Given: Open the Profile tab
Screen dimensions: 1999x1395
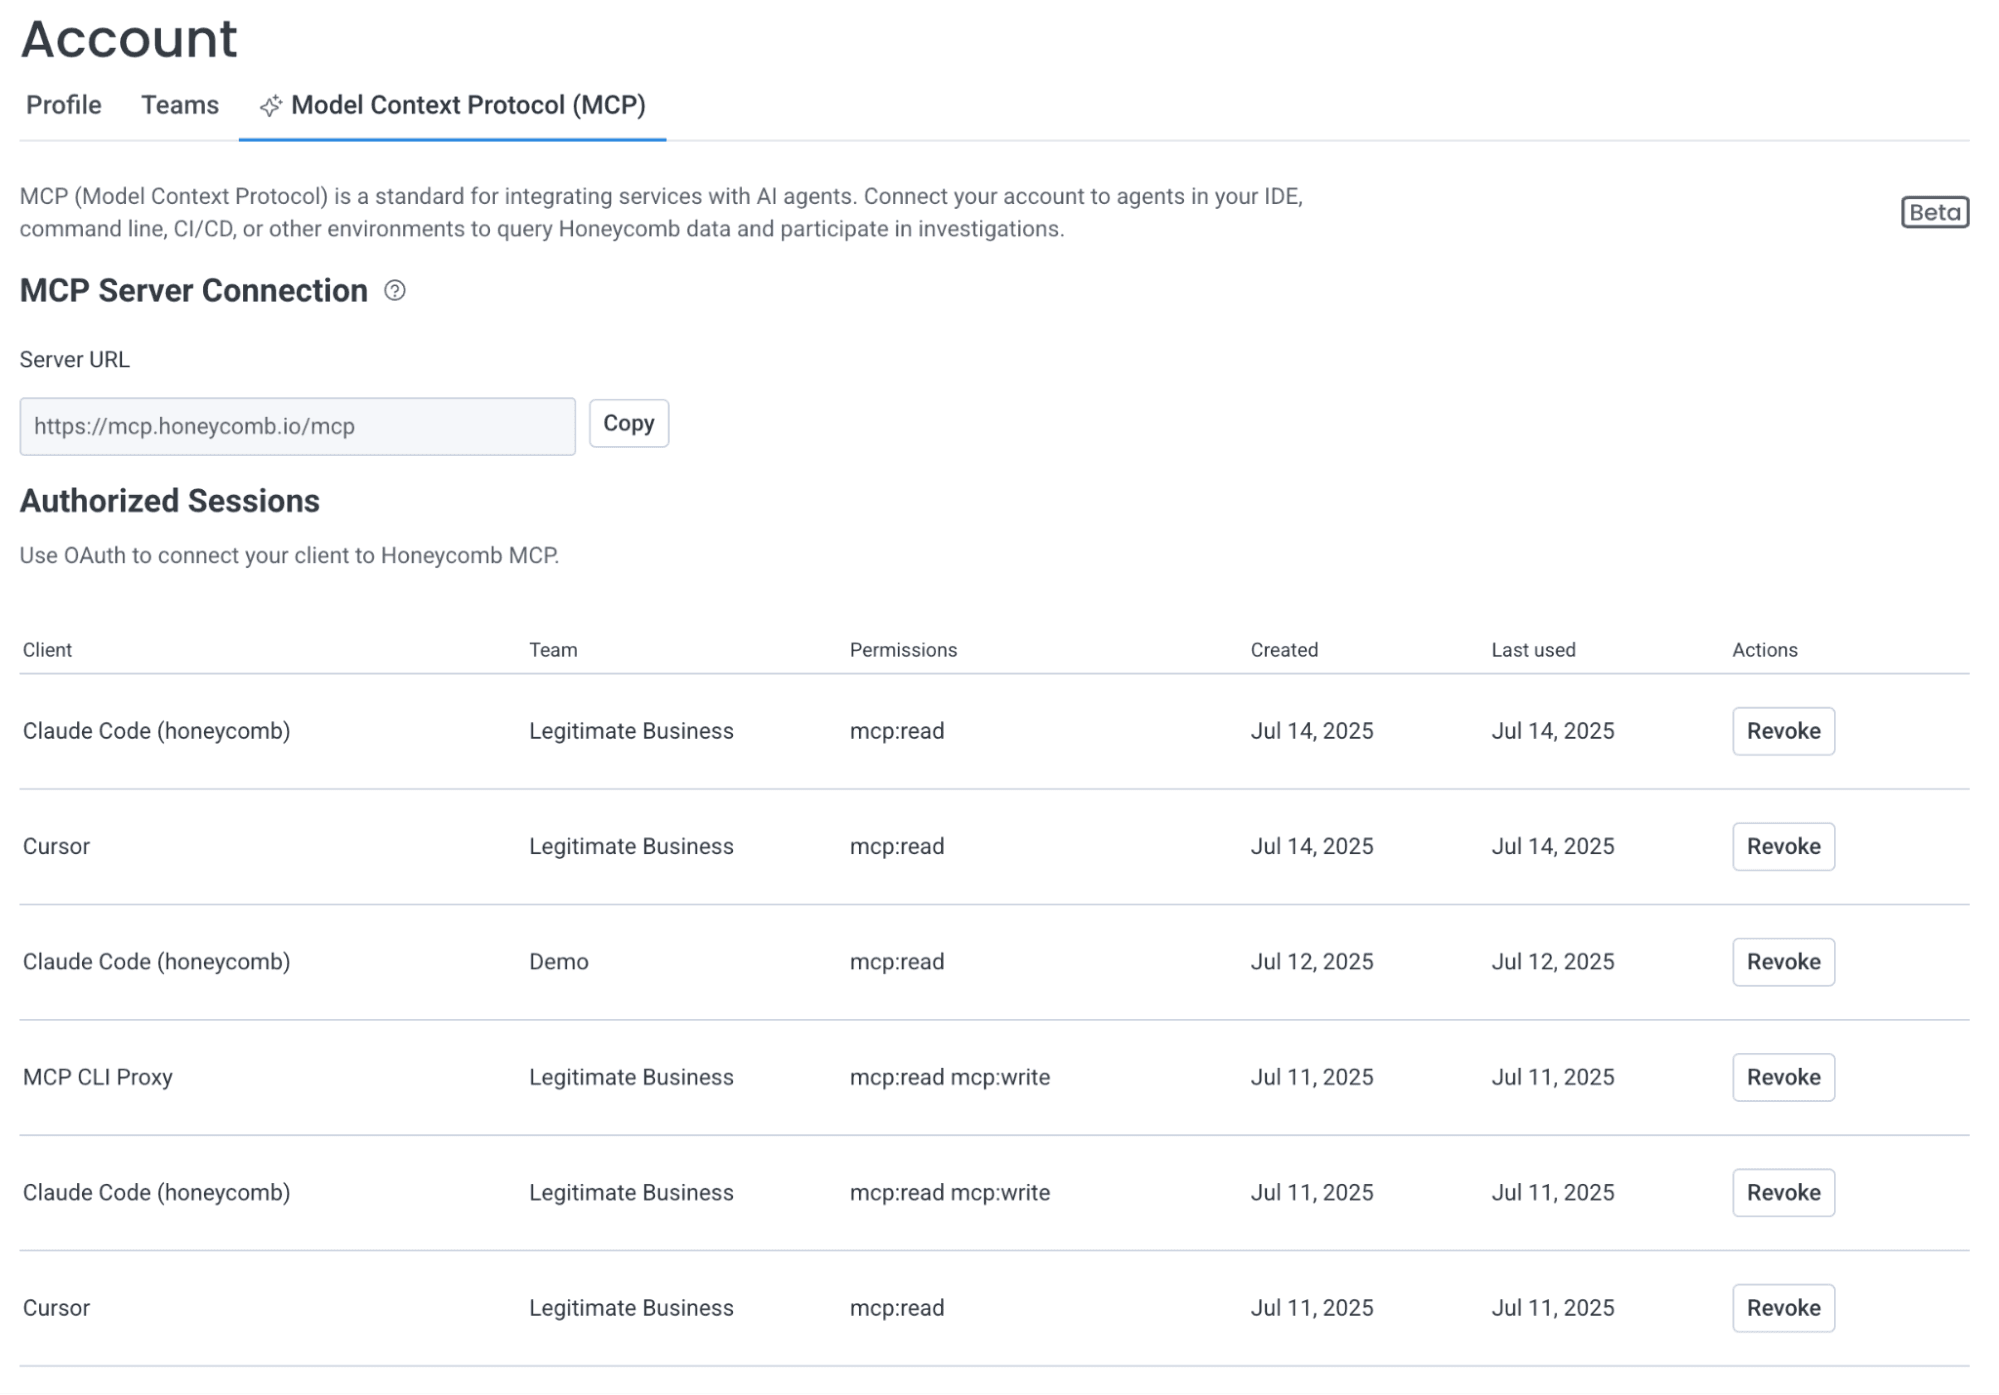Looking at the screenshot, I should pos(64,105).
